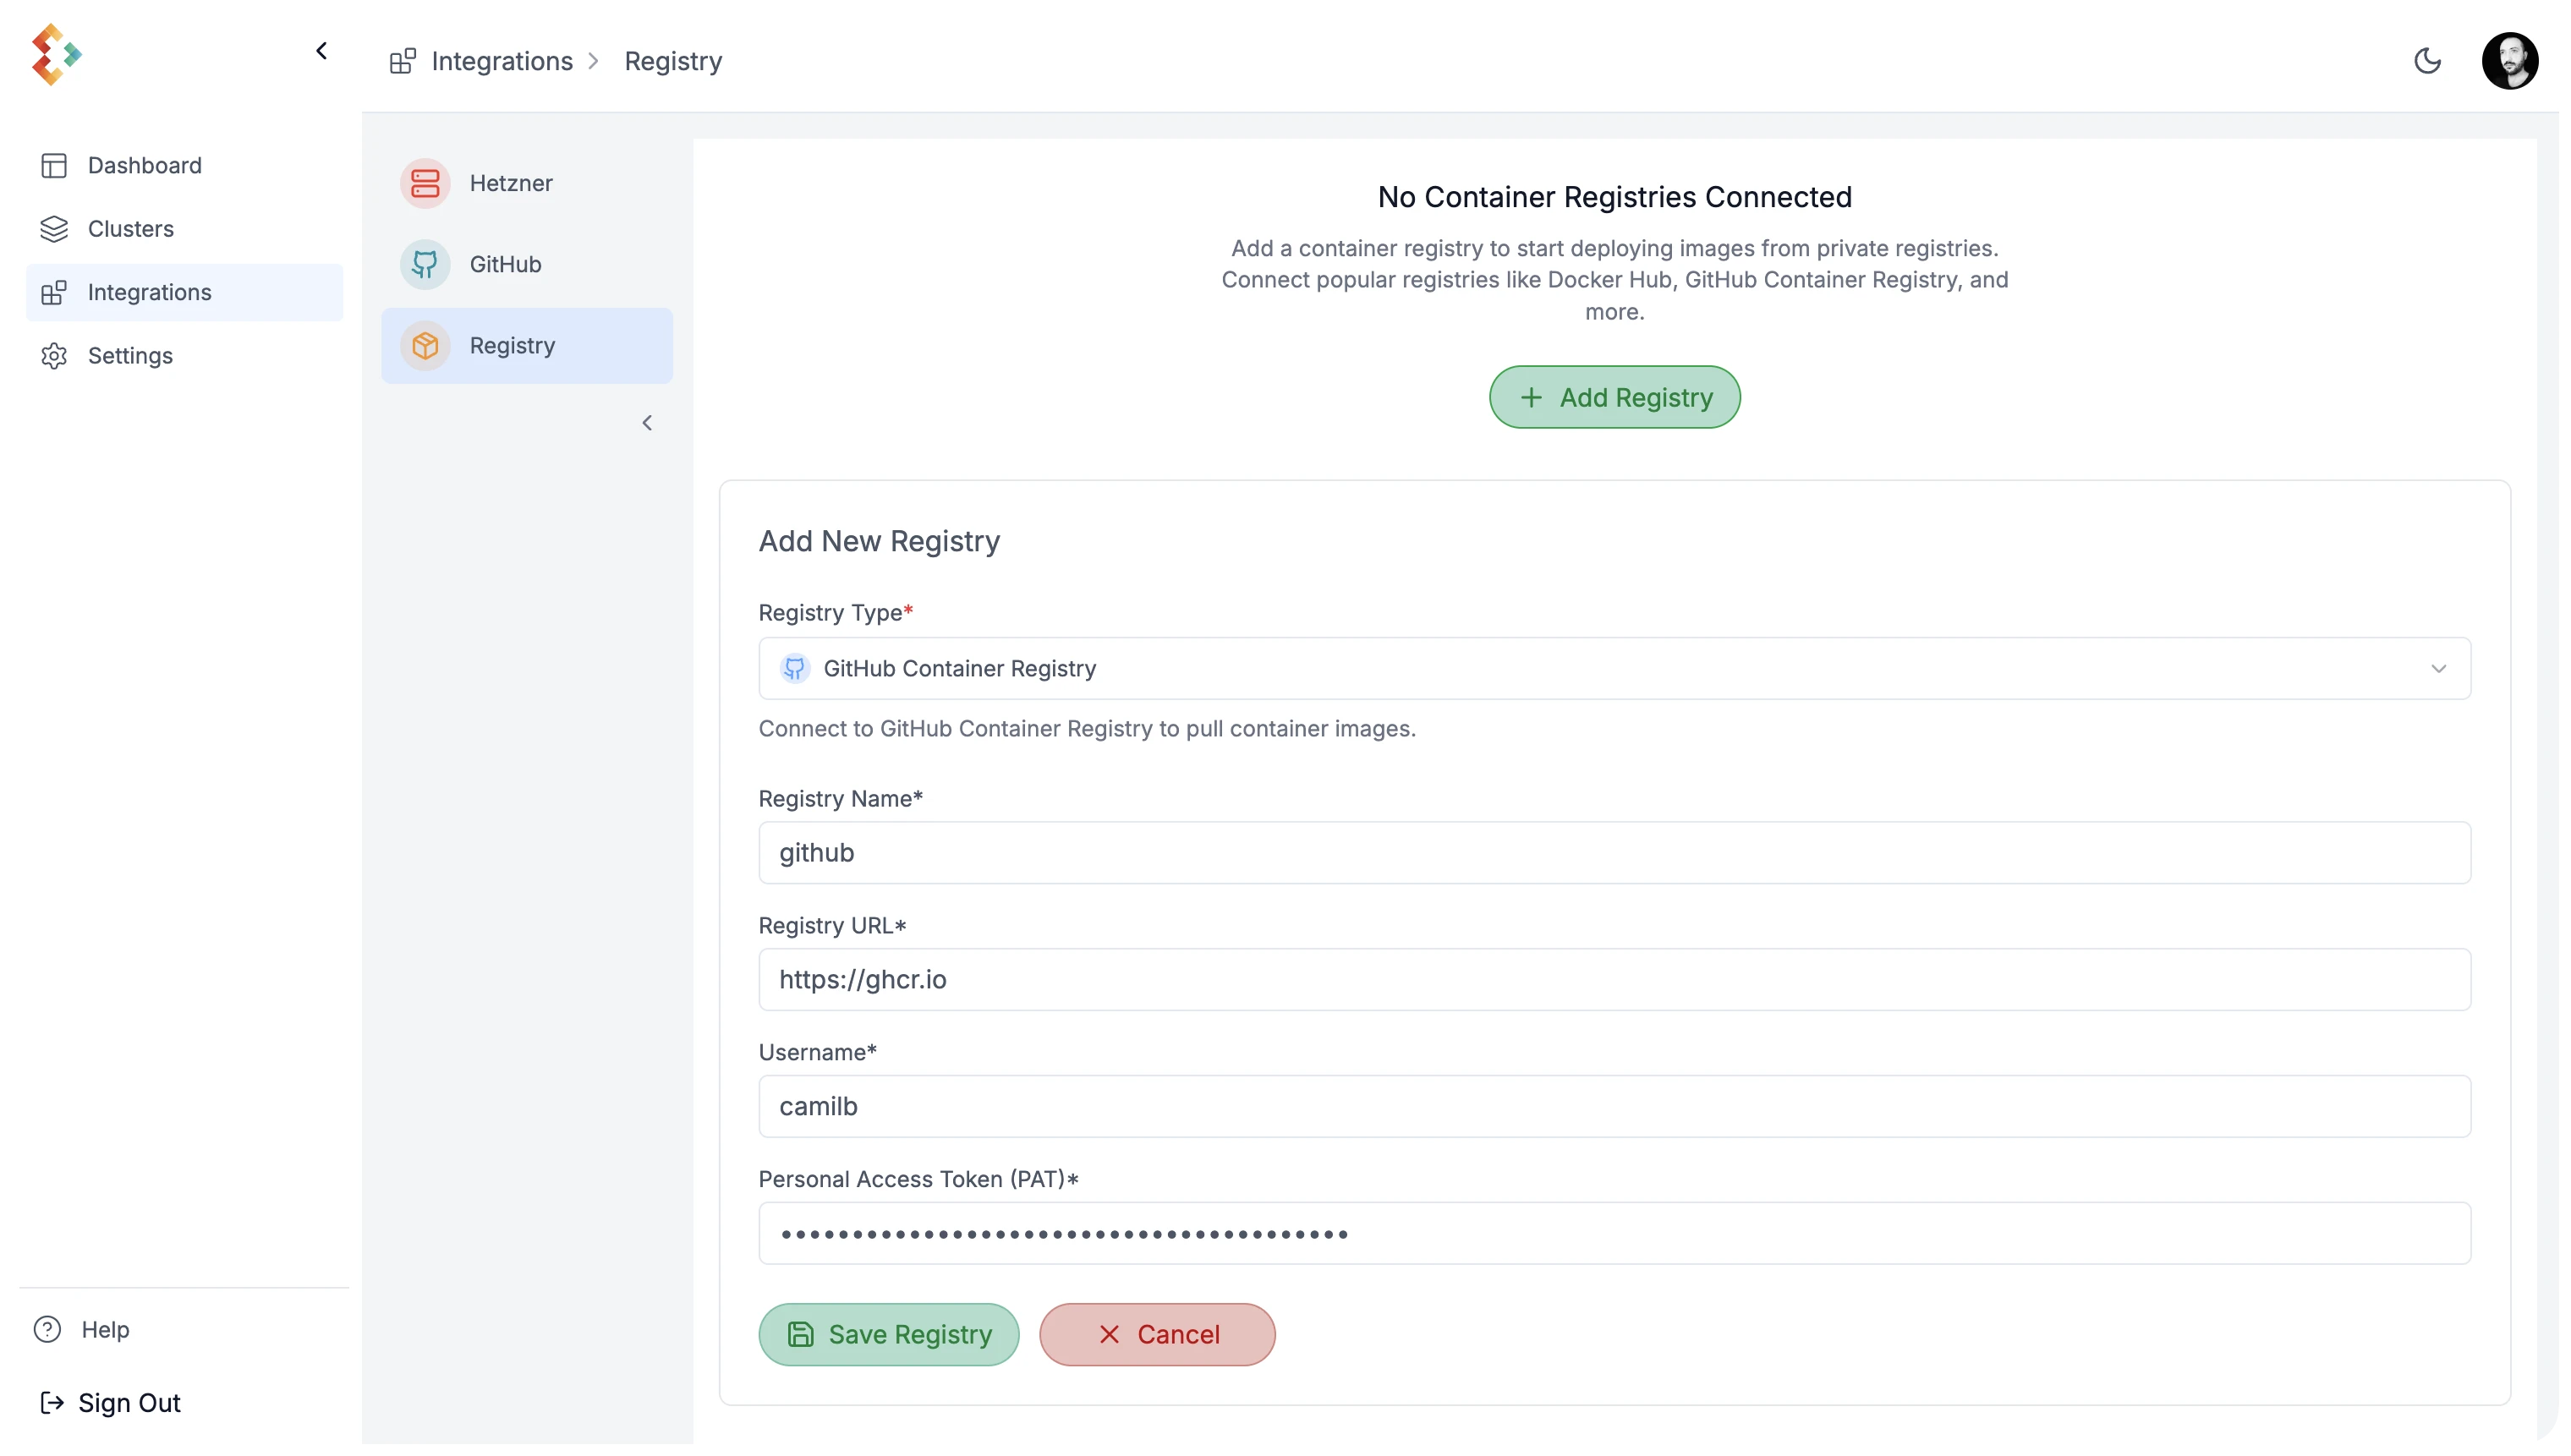Image resolution: width=2571 pixels, height=1456 pixels.
Task: Select the Registry integration
Action: click(x=528, y=346)
